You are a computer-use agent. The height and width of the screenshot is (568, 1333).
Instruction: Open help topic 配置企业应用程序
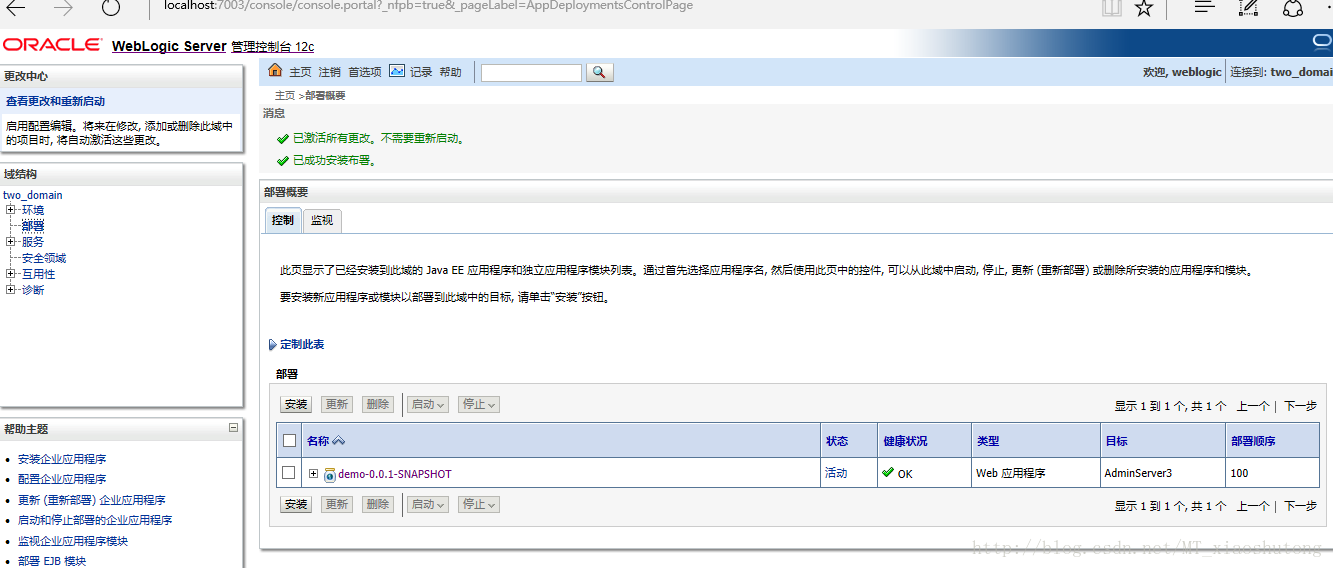pos(62,479)
